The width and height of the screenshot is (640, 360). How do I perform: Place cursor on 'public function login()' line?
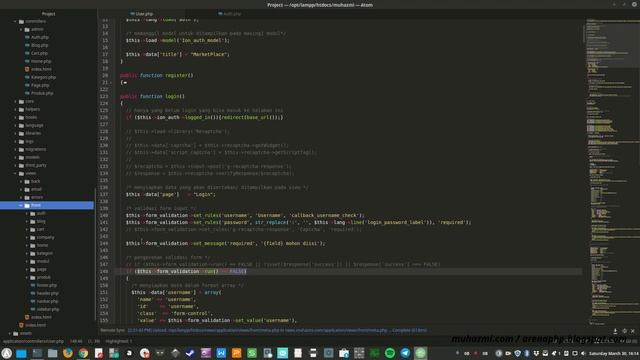[152, 96]
